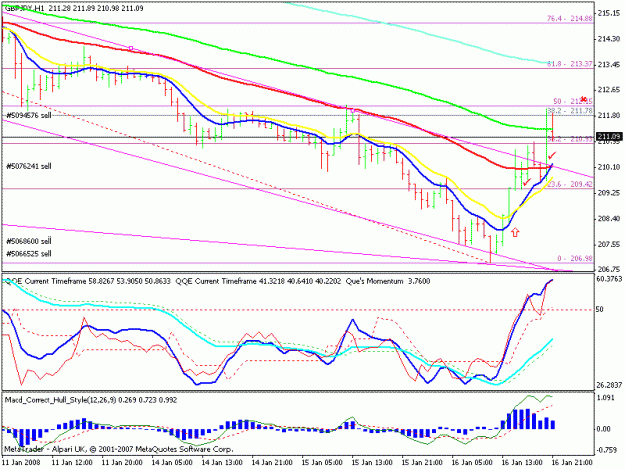Select the '15 Jan 05:00' time label
This screenshot has height=469, width=625.
[322, 462]
